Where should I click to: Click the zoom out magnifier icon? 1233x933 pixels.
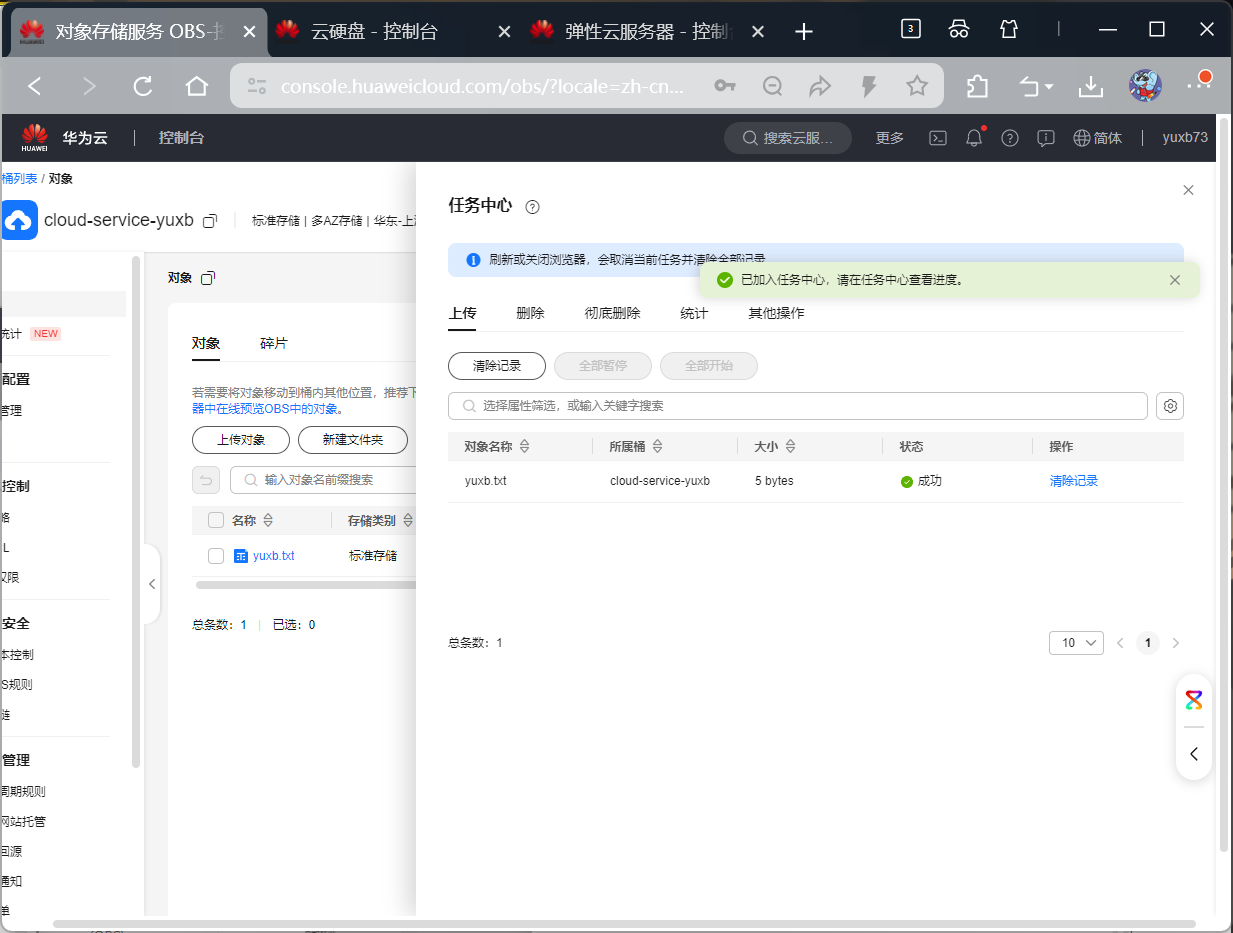click(x=772, y=87)
